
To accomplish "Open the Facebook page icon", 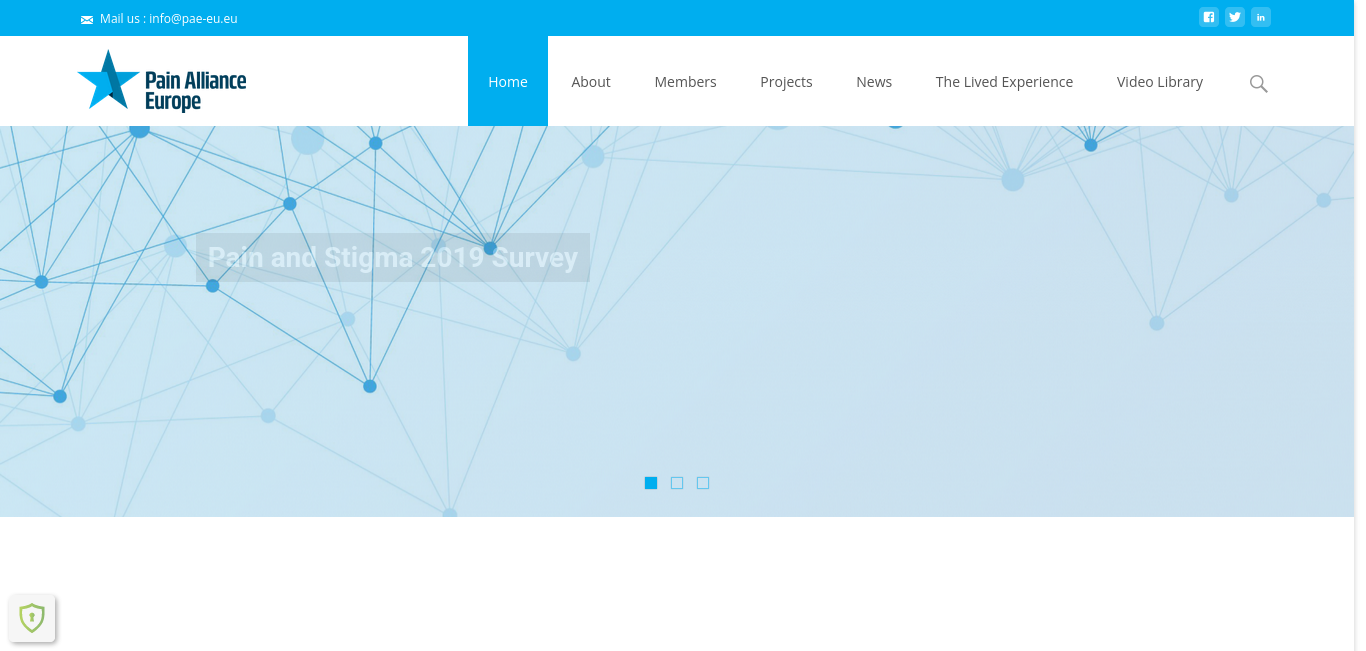I will click(x=1208, y=17).
